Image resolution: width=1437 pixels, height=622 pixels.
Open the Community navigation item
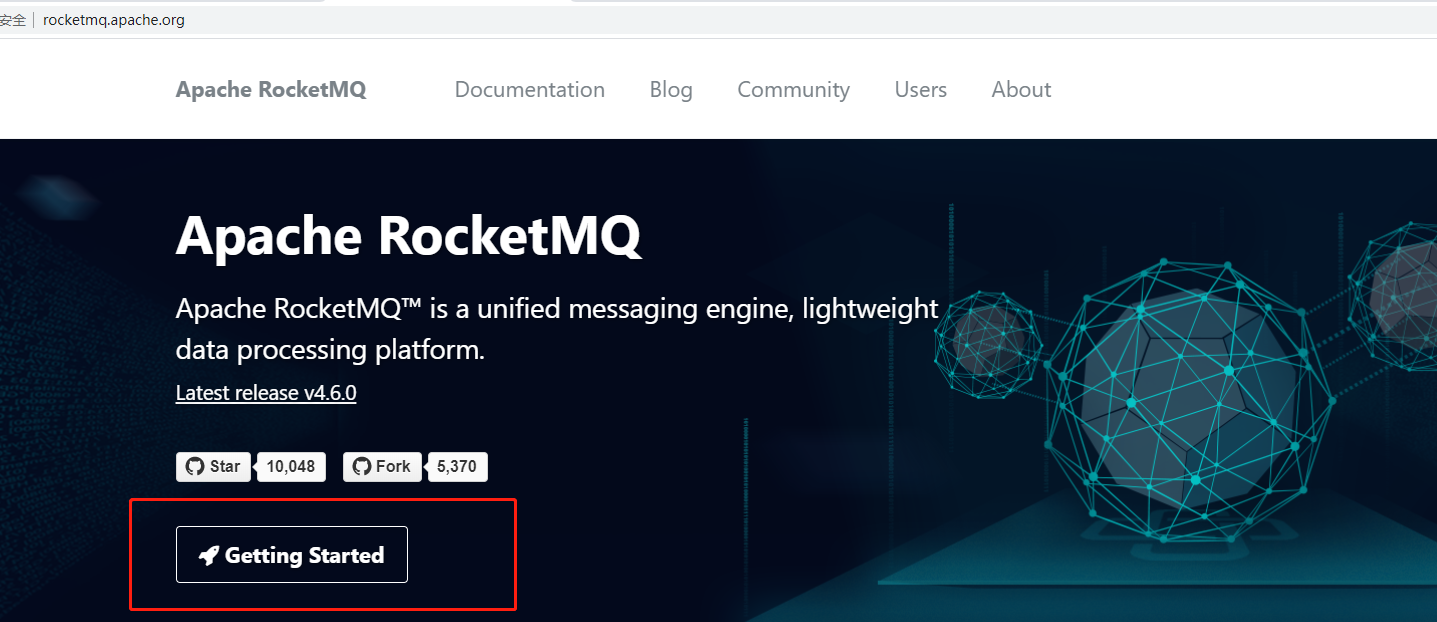pos(794,90)
